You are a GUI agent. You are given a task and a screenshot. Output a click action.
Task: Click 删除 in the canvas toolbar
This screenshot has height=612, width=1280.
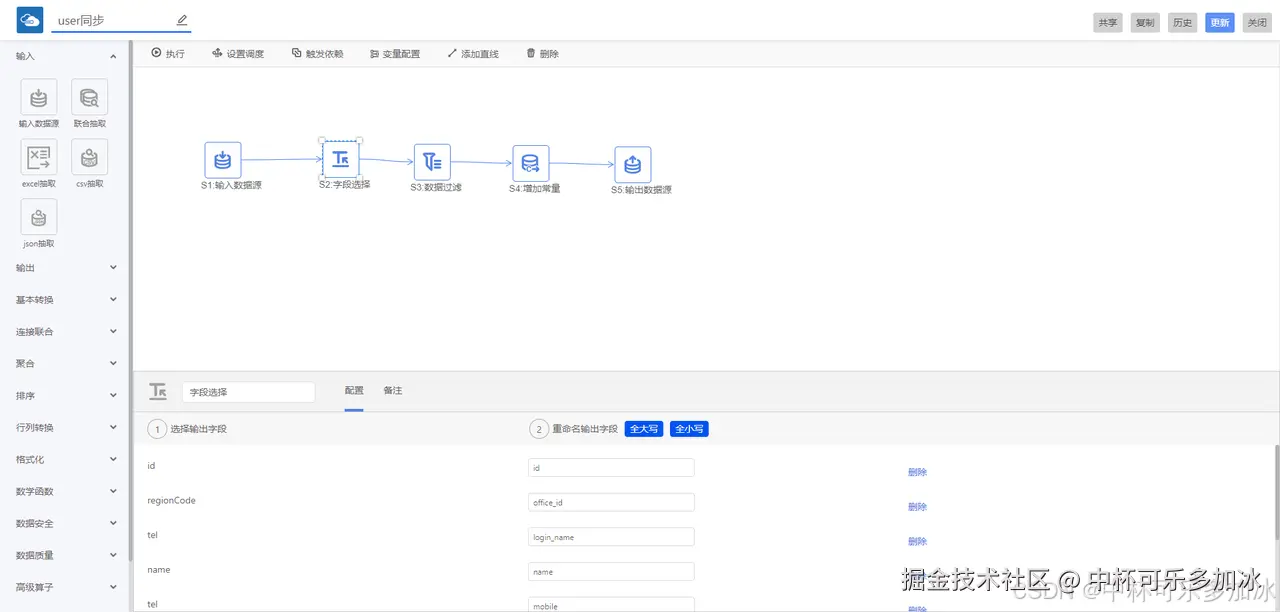coord(543,53)
